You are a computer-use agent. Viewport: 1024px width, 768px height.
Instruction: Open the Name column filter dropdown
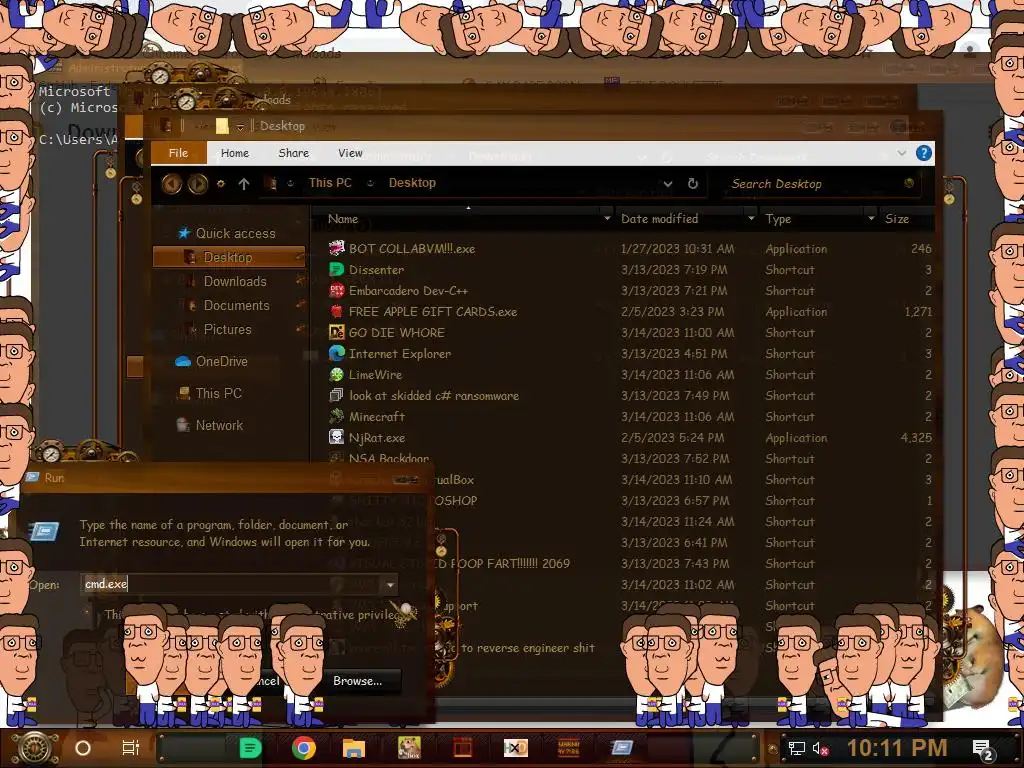(607, 218)
